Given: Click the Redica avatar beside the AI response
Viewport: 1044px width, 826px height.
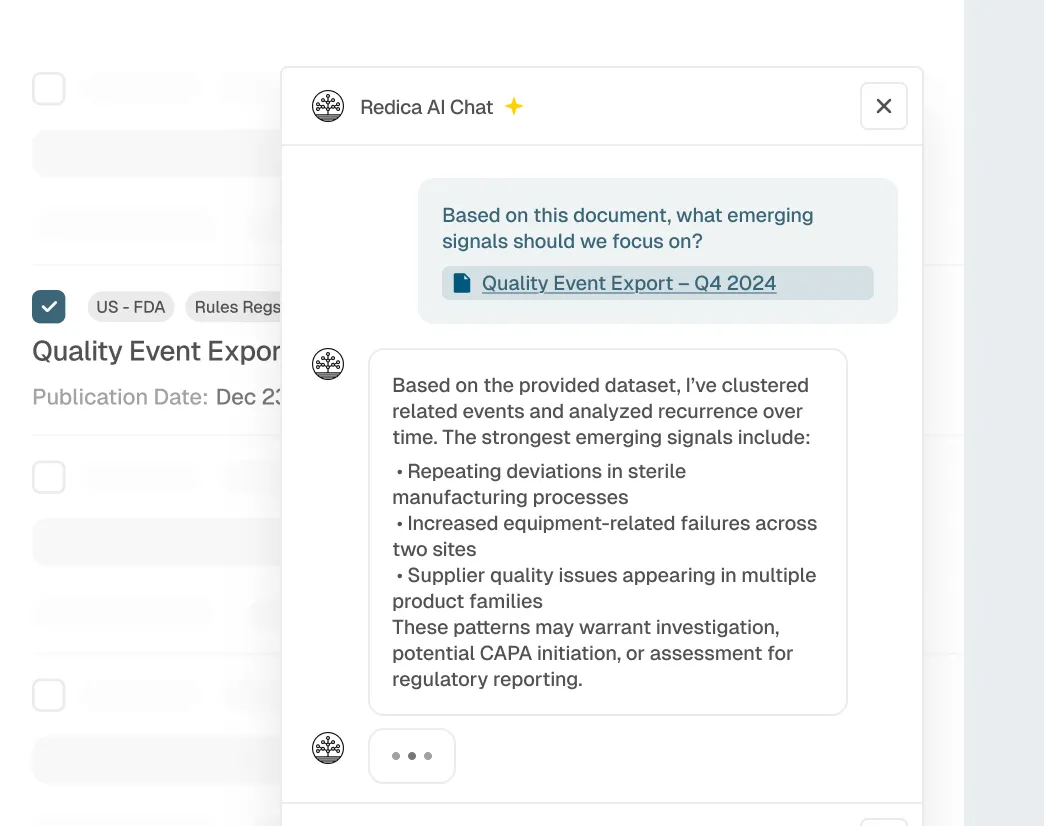Looking at the screenshot, I should (327, 364).
